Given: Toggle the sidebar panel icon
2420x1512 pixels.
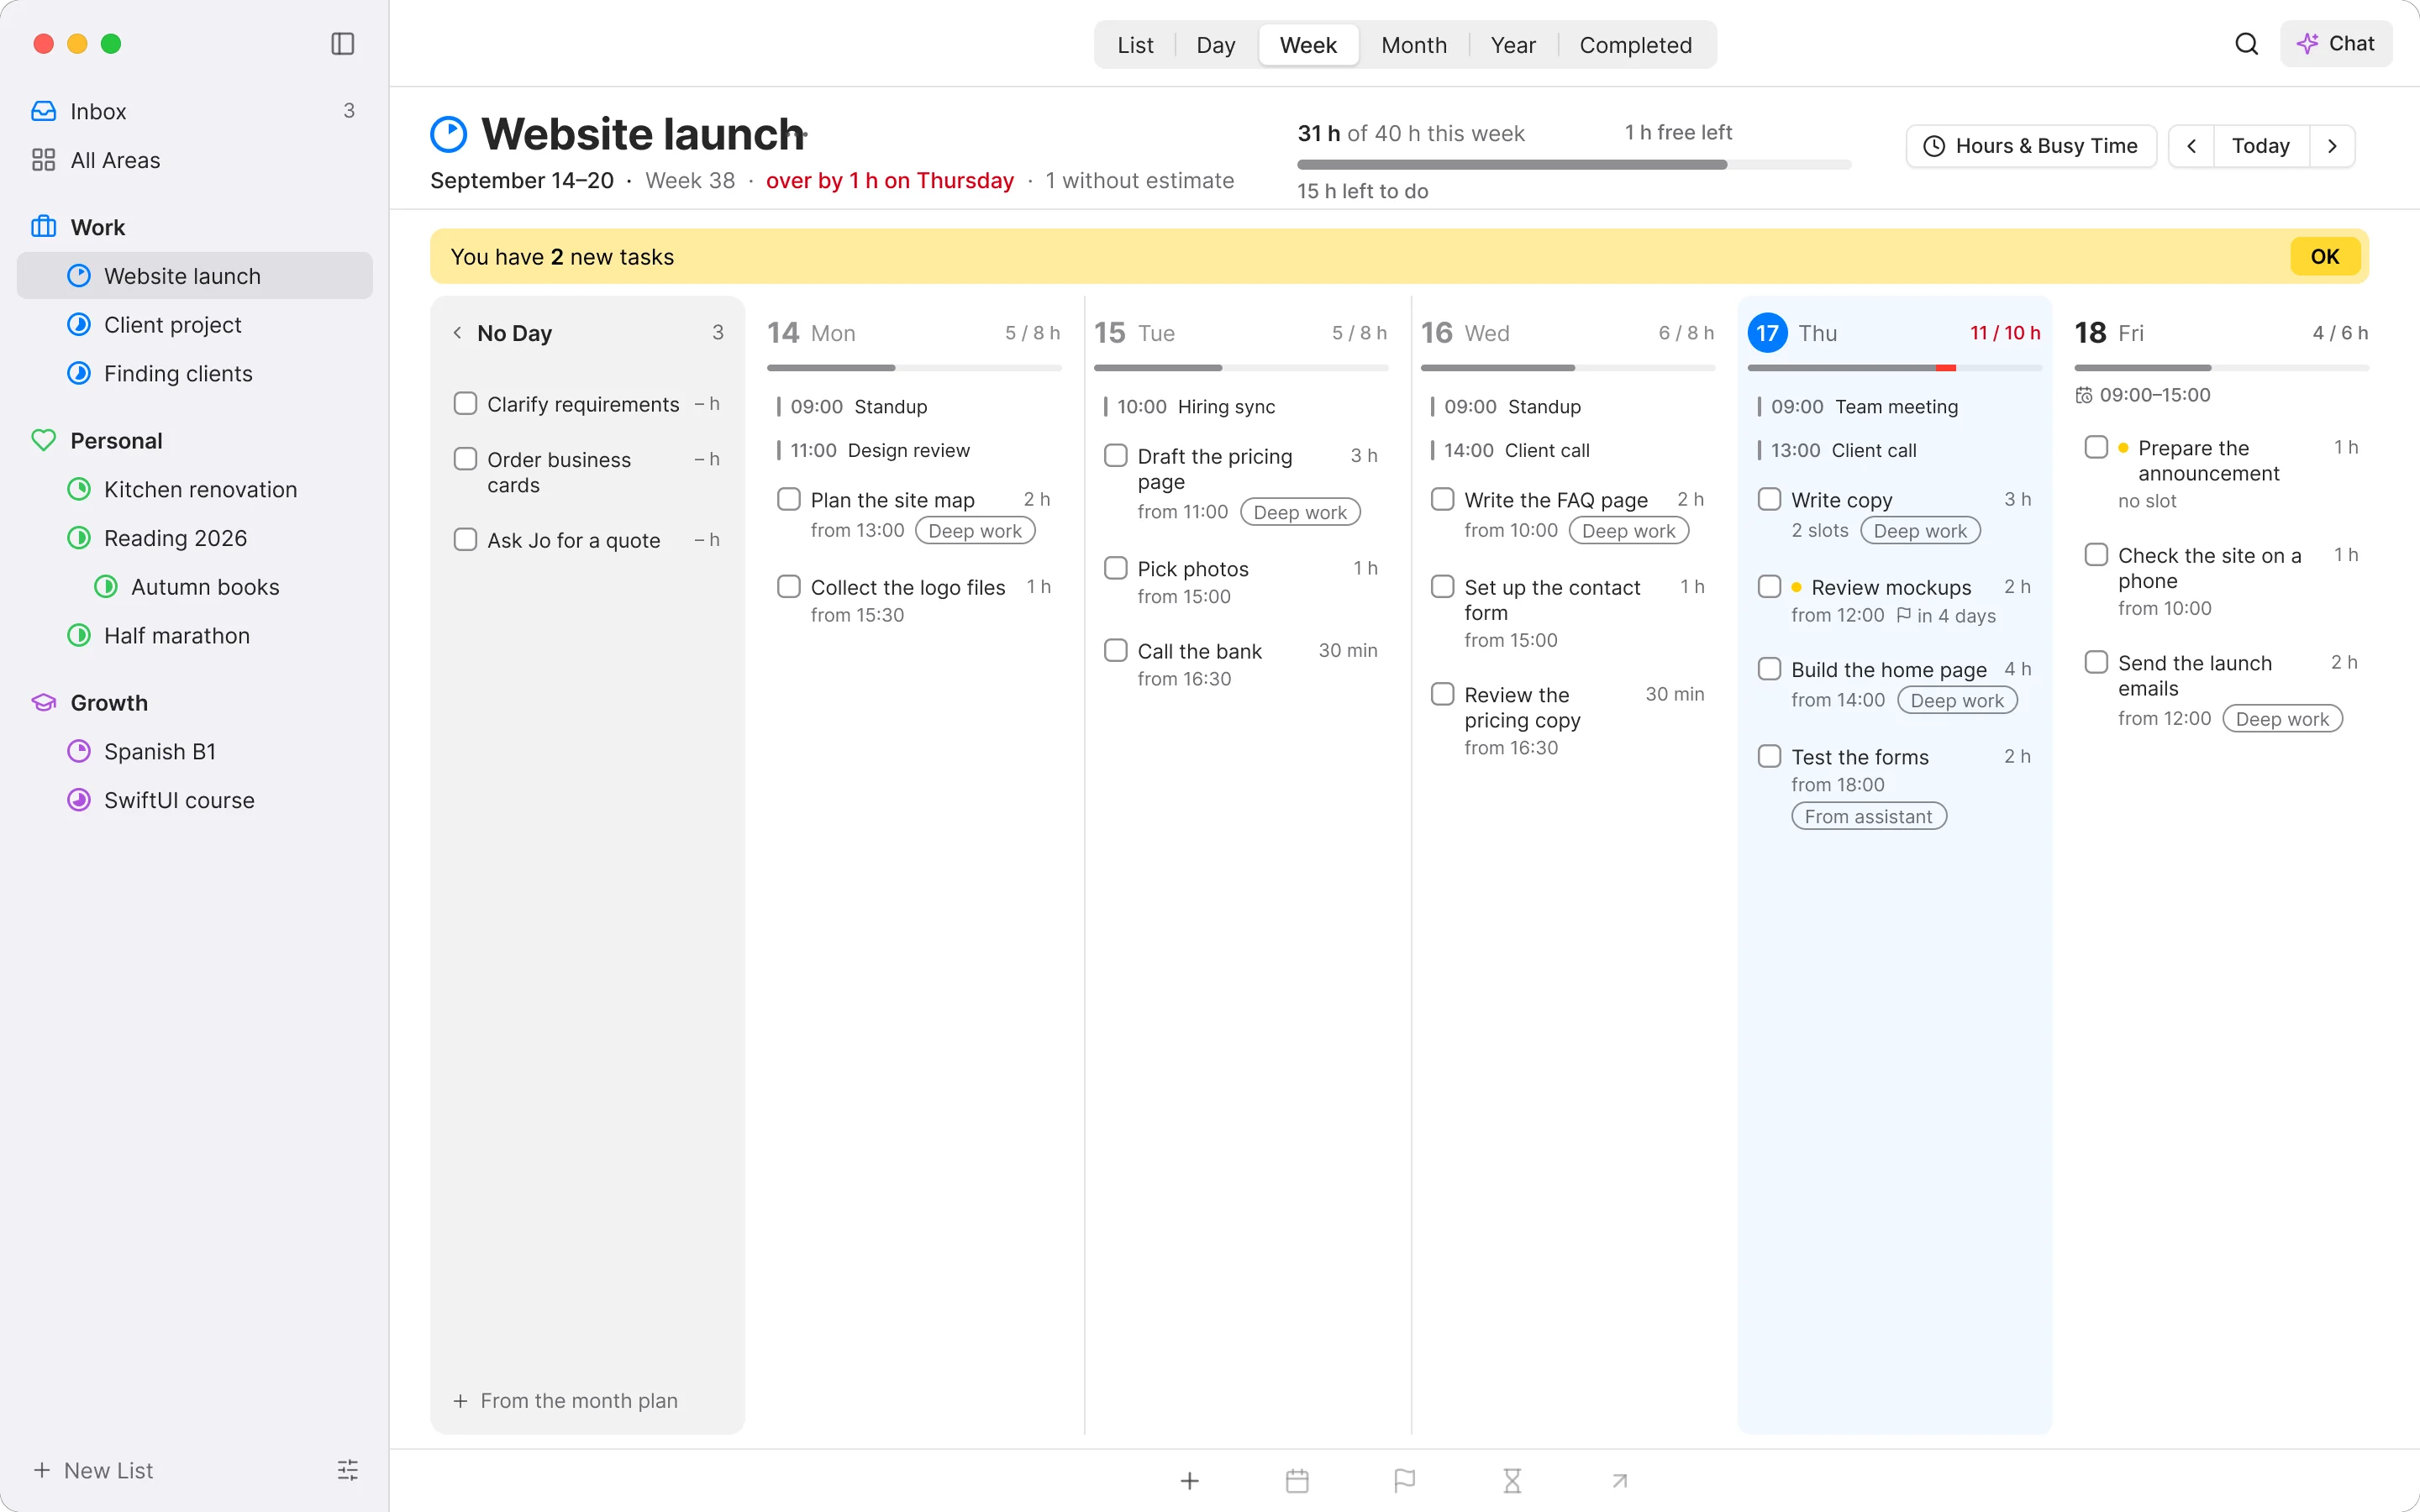Looking at the screenshot, I should click(342, 44).
